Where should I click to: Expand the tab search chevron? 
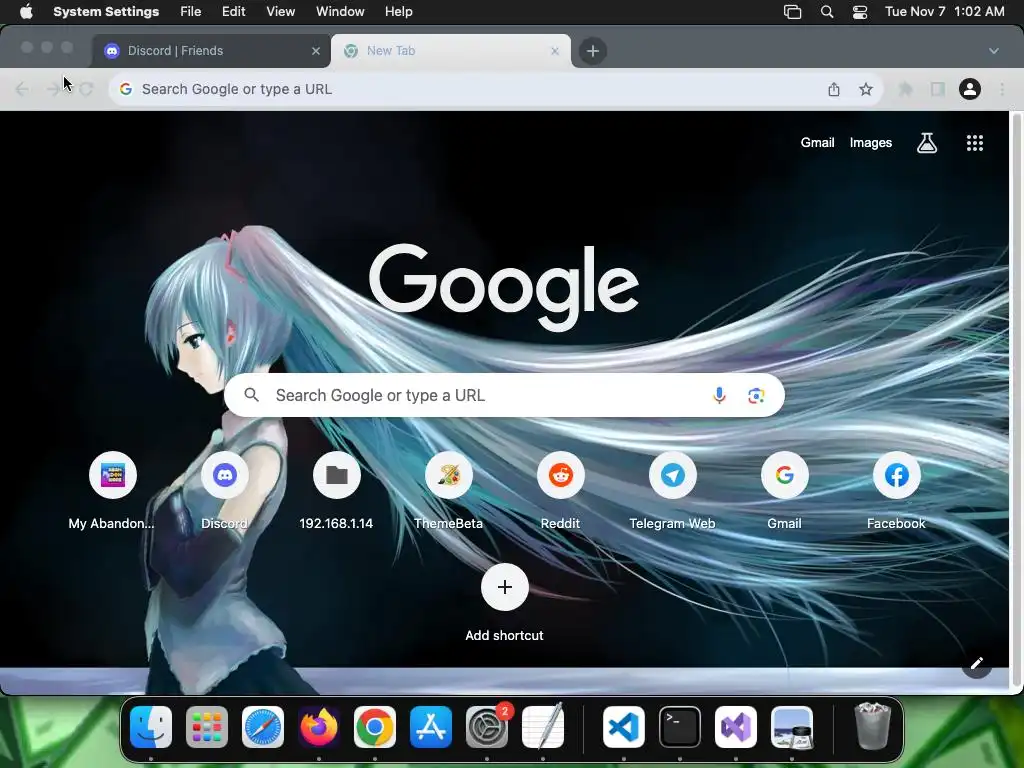(x=993, y=51)
